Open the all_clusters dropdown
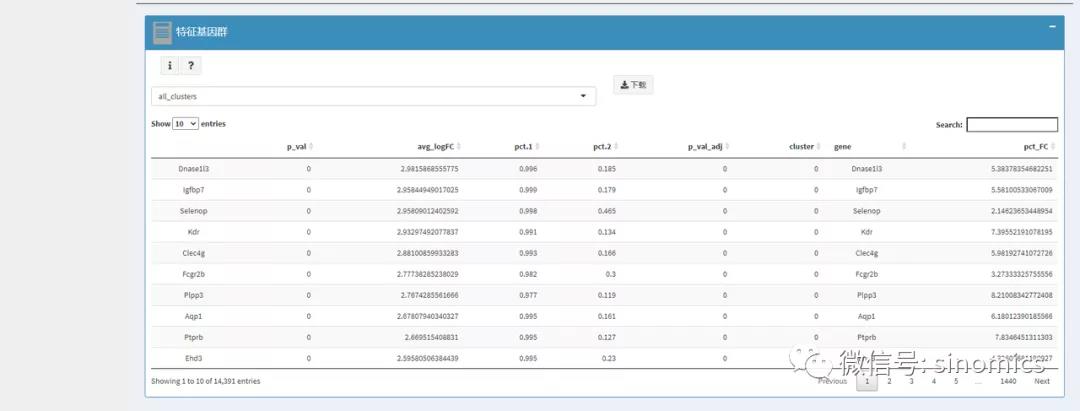The image size is (1080, 411). point(373,96)
